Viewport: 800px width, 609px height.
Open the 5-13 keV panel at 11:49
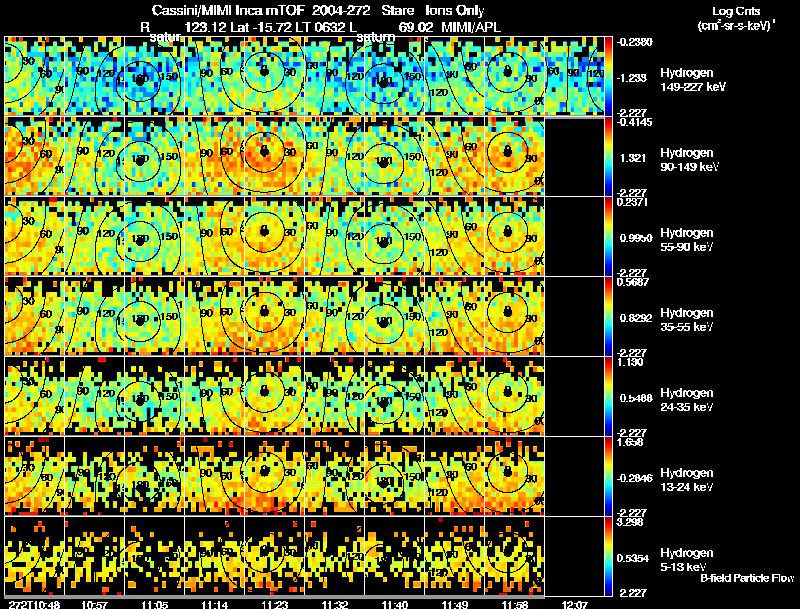click(455, 557)
